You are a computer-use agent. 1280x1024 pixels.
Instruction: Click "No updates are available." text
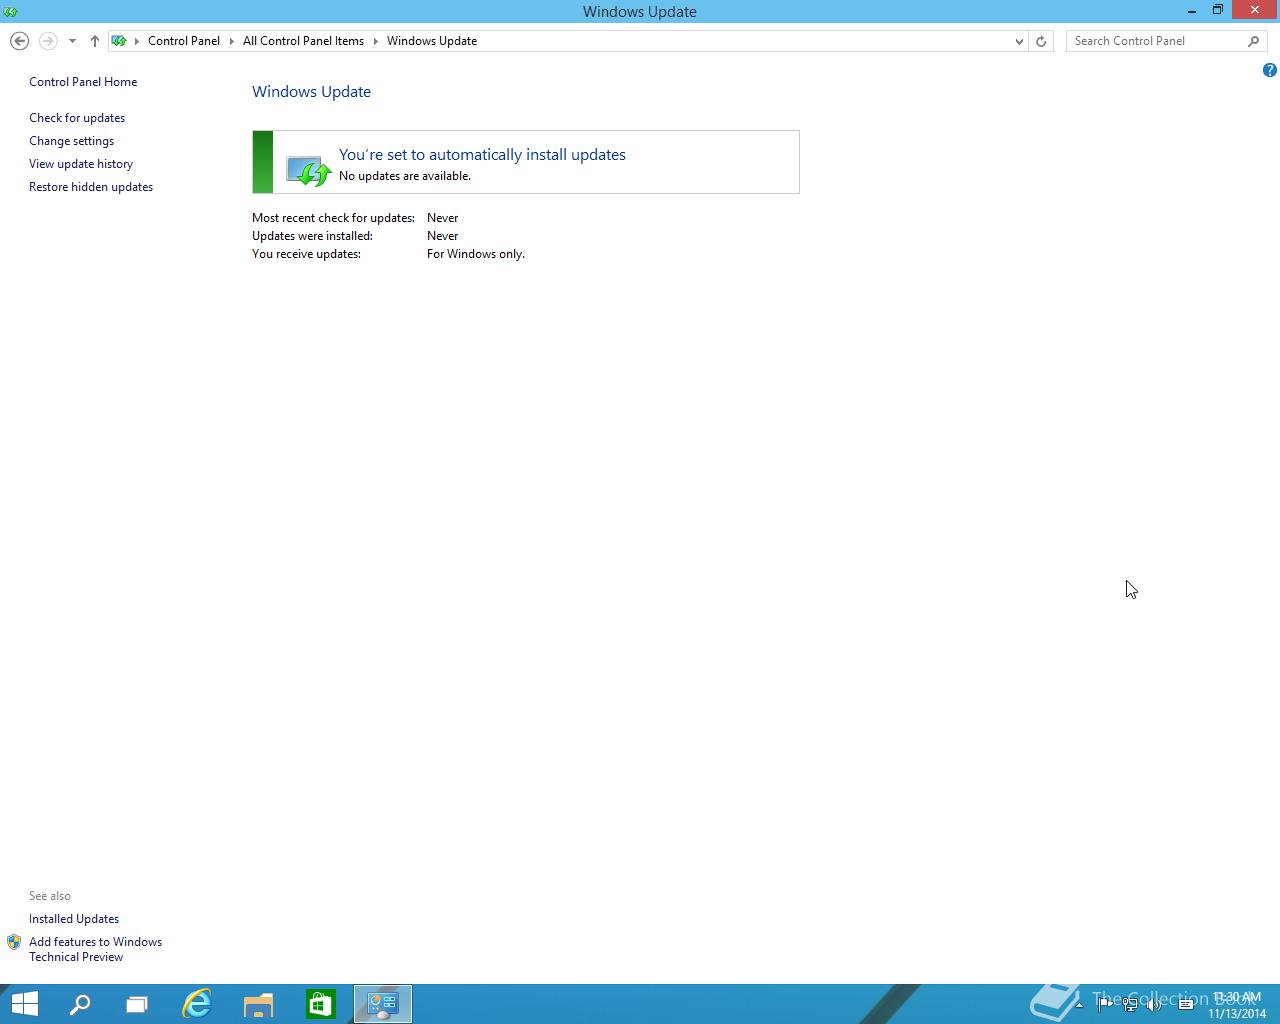tap(405, 176)
